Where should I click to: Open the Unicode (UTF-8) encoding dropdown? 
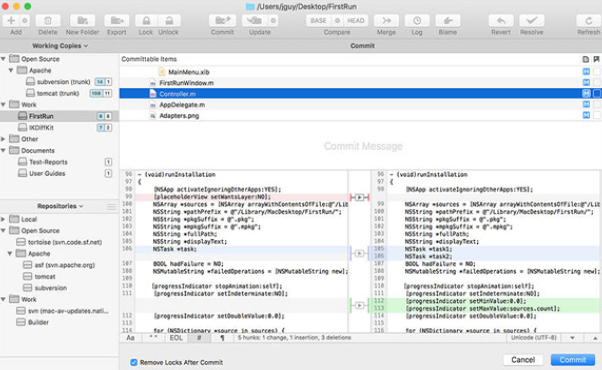(534, 338)
